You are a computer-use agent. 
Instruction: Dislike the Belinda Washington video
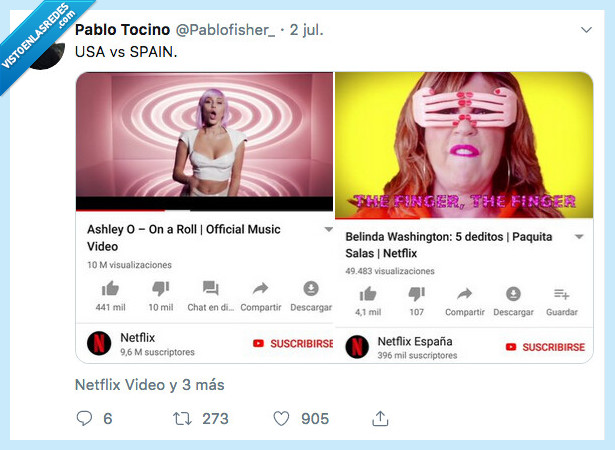415,294
